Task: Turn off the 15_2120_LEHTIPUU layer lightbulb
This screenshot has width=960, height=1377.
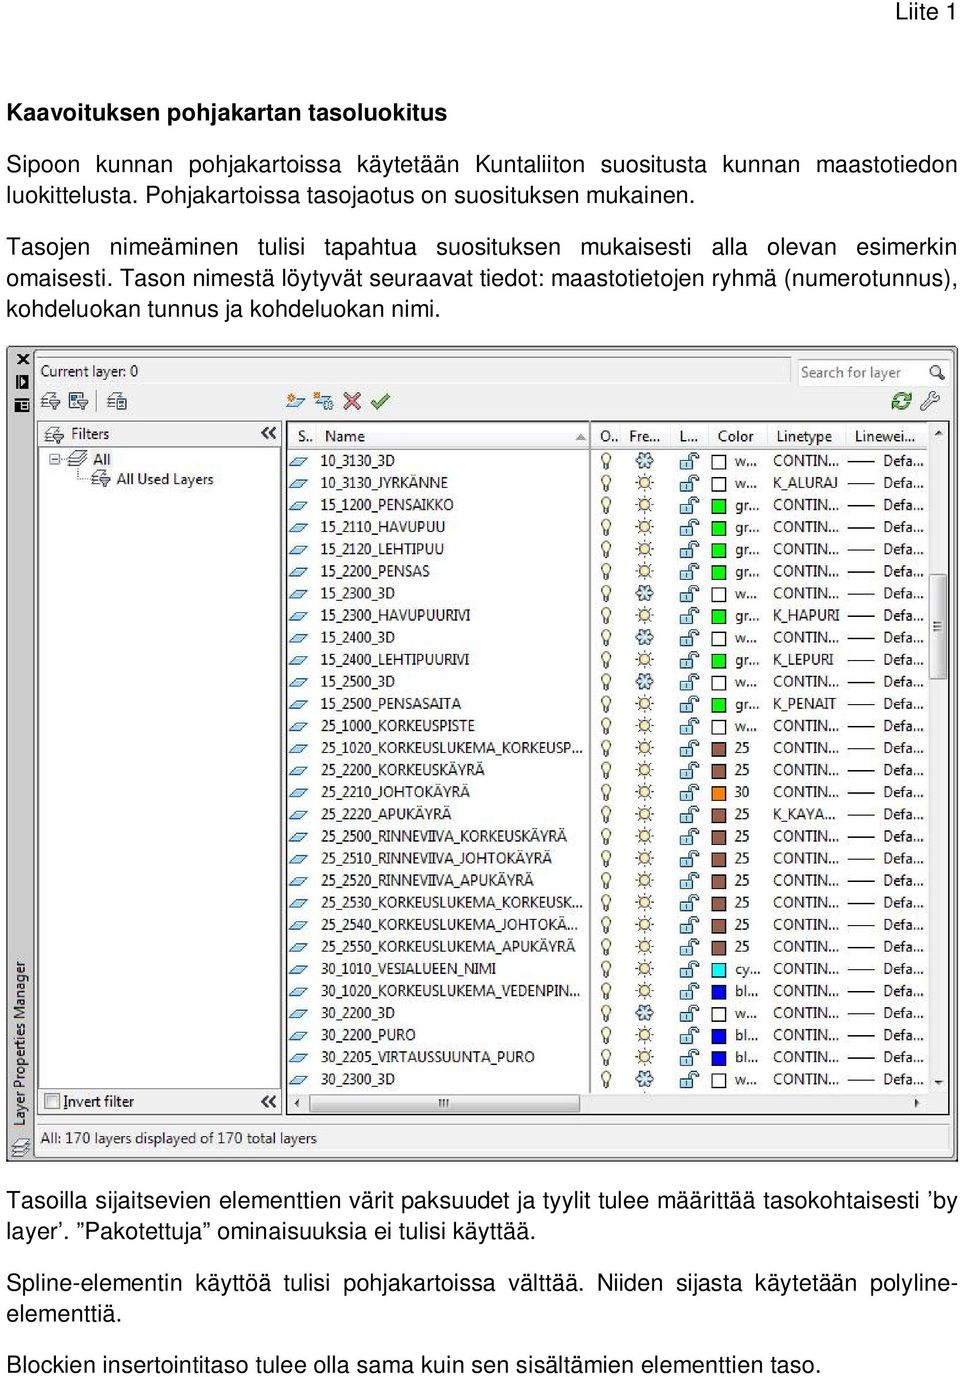Action: 606,549
